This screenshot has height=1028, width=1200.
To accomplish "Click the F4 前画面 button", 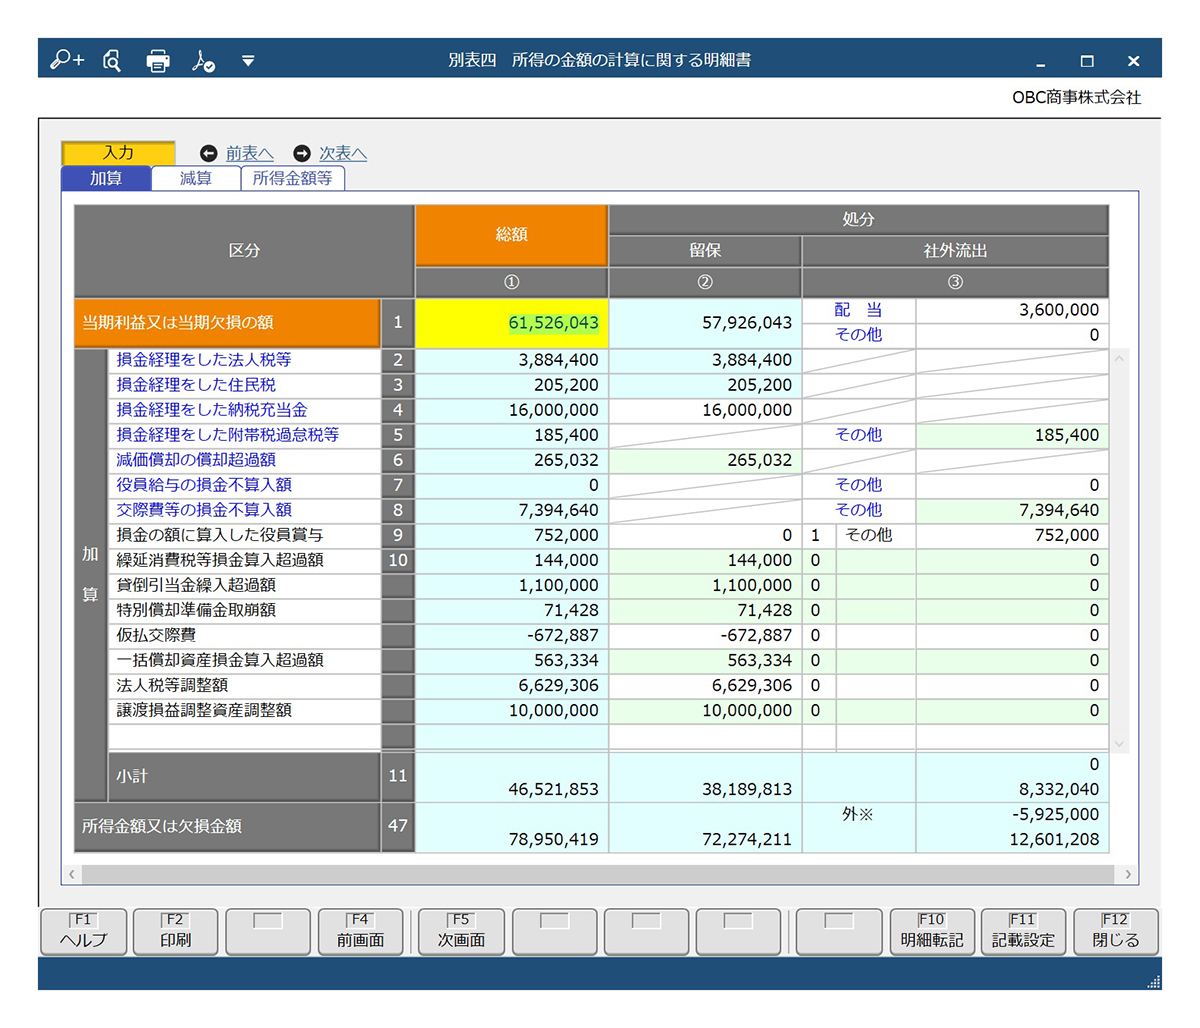I will coord(360,931).
